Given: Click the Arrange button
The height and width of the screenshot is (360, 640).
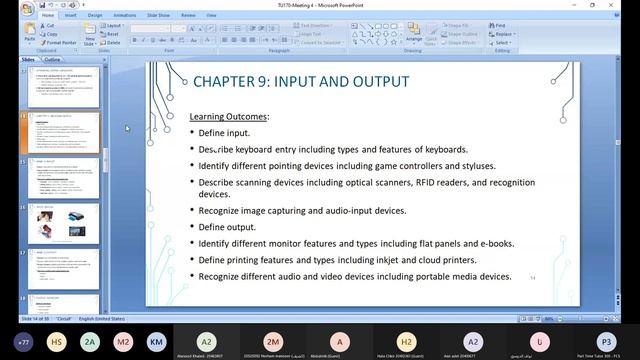Looking at the screenshot, I should tap(413, 33).
